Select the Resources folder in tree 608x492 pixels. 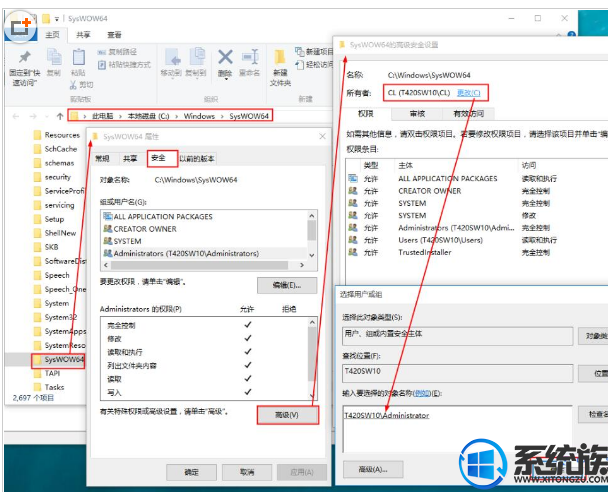57,135
